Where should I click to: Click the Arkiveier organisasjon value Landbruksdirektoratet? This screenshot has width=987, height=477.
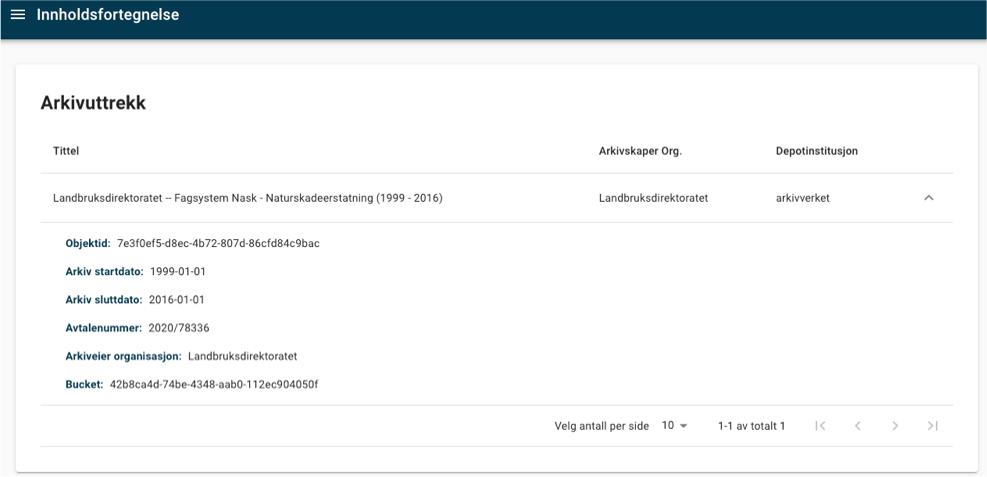coord(242,356)
